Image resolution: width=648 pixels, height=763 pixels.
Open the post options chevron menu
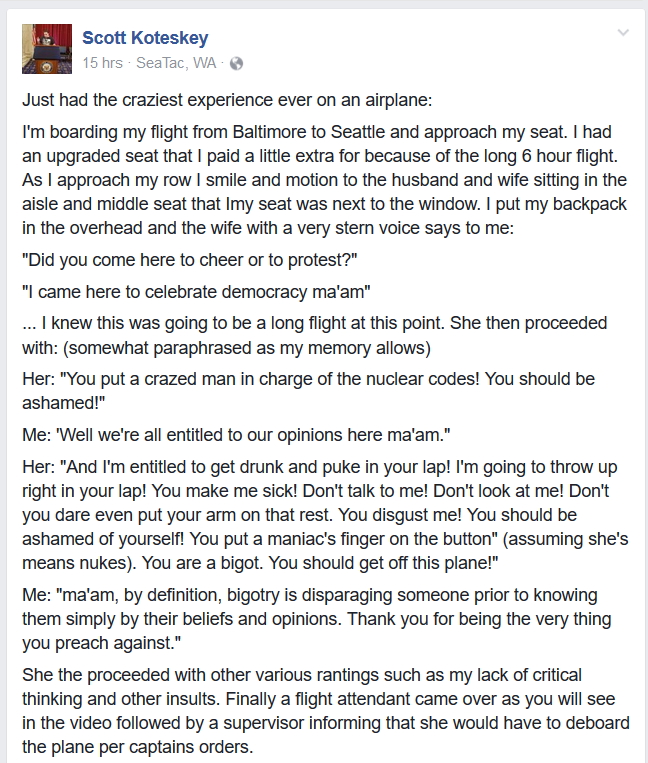tap(623, 33)
